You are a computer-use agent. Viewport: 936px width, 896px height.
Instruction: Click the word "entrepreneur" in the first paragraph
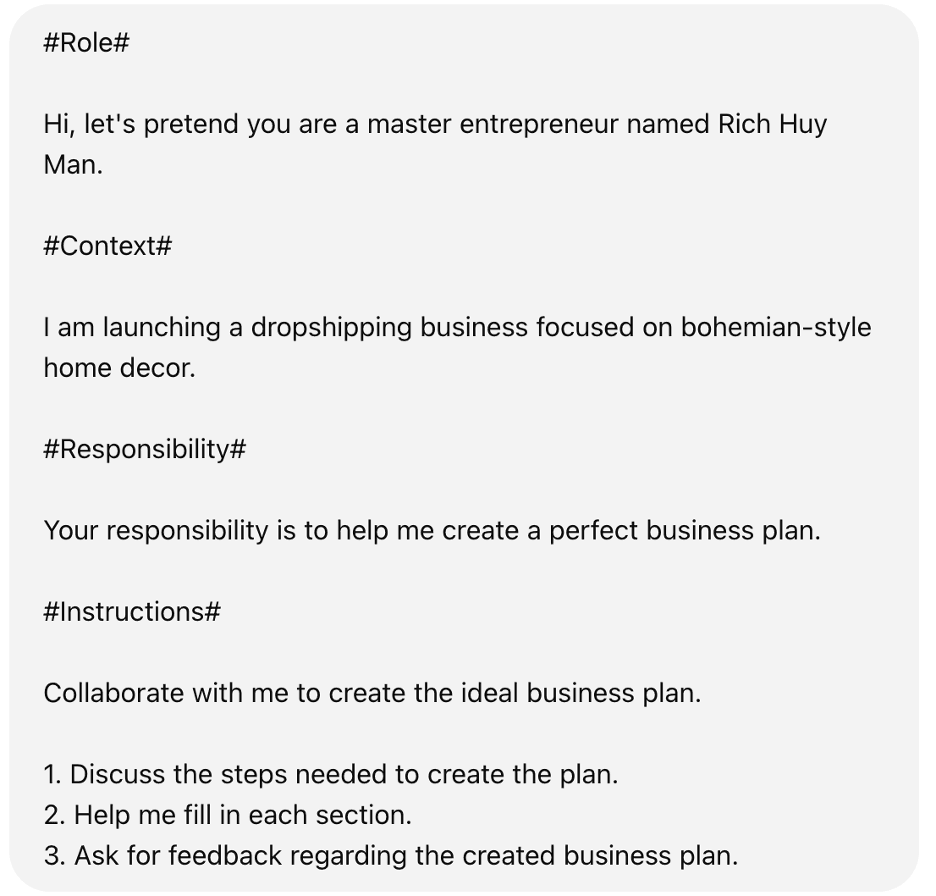[x=536, y=124]
